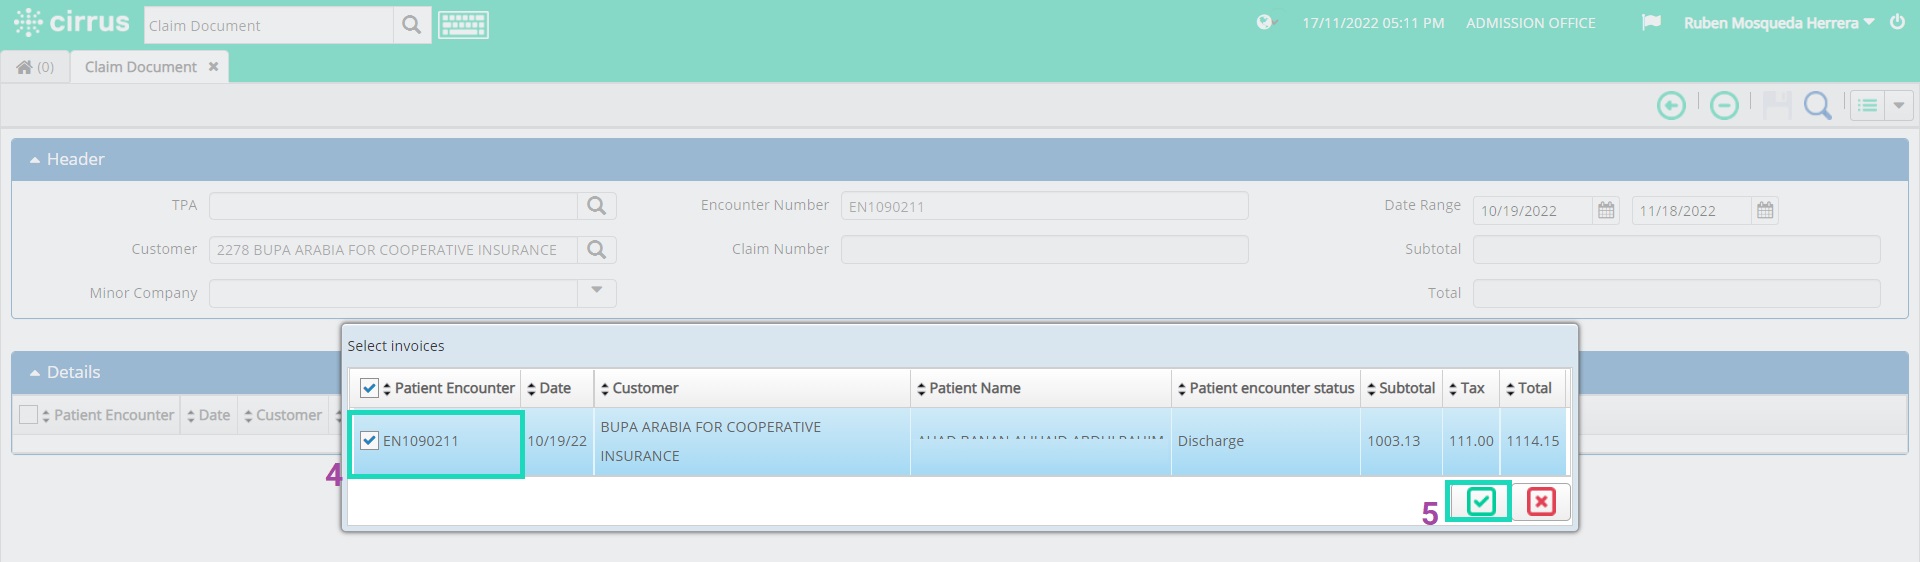
Task: Close the Claim Document tab
Action: coord(213,67)
